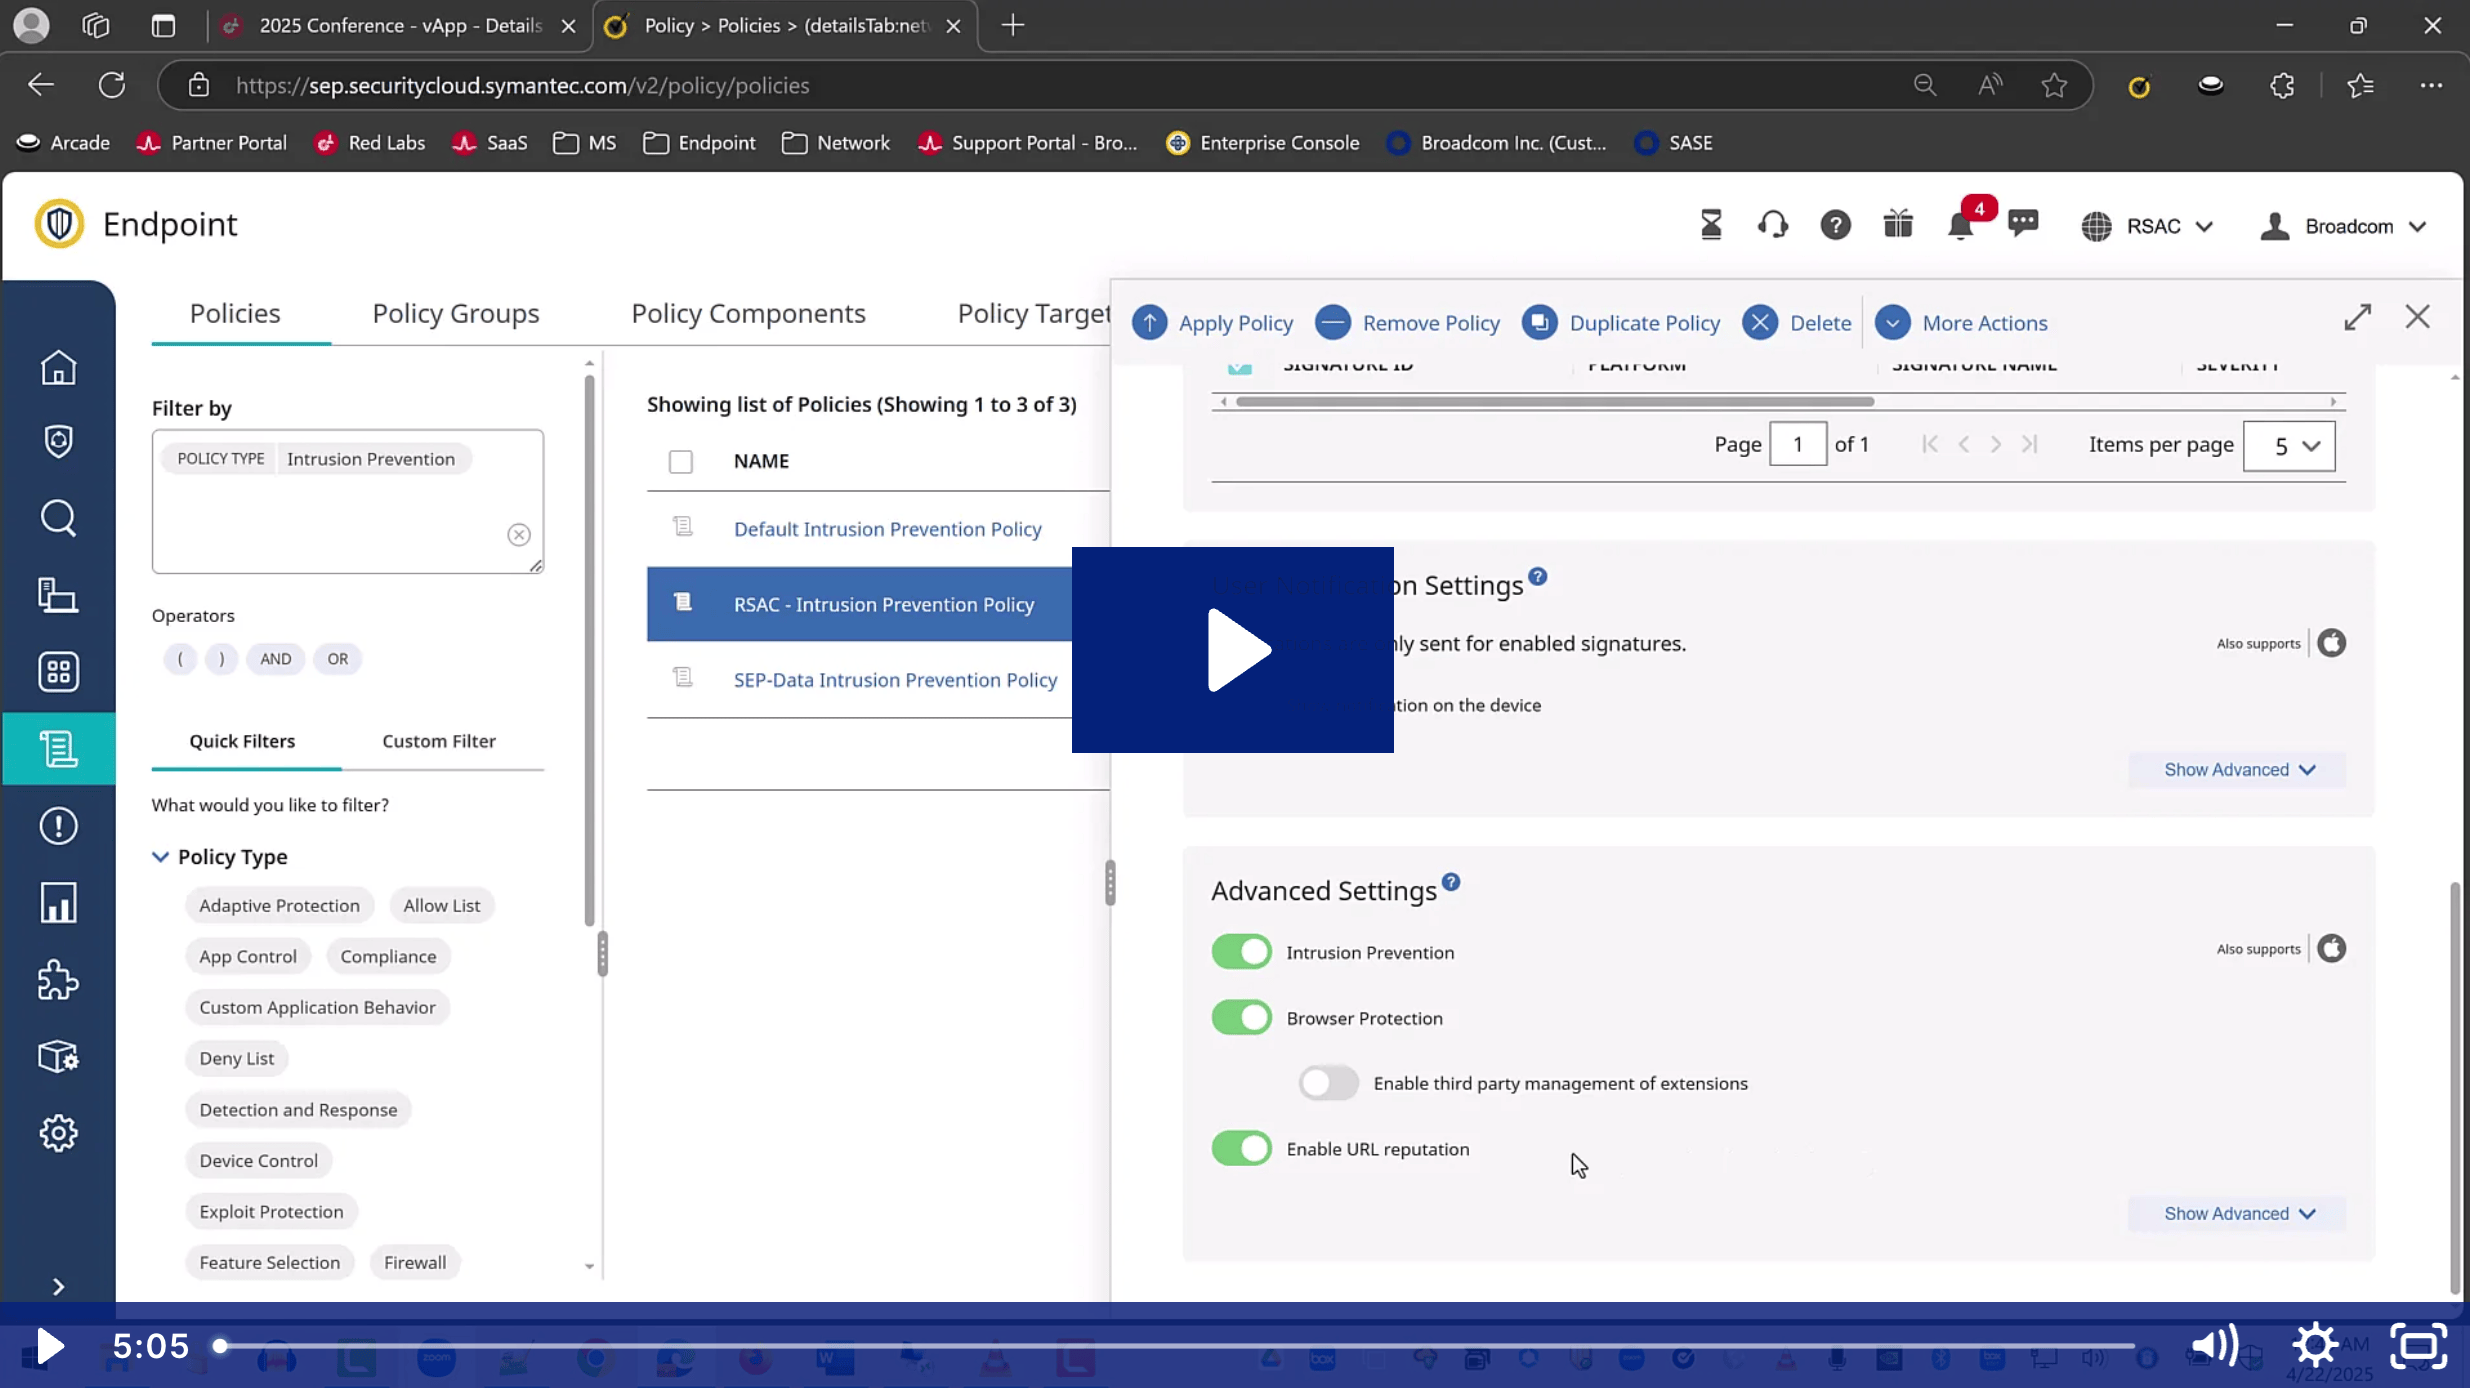Check the select-all checkbox beside NAME
This screenshot has height=1388, width=2470.
click(681, 461)
